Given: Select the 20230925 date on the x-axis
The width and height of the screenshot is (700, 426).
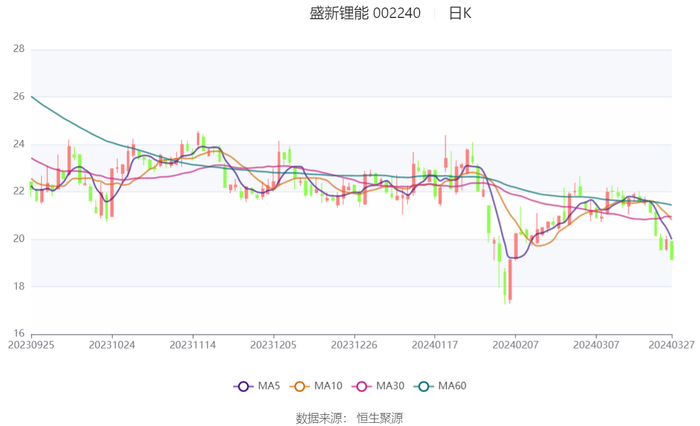Looking at the screenshot, I should (x=32, y=344).
